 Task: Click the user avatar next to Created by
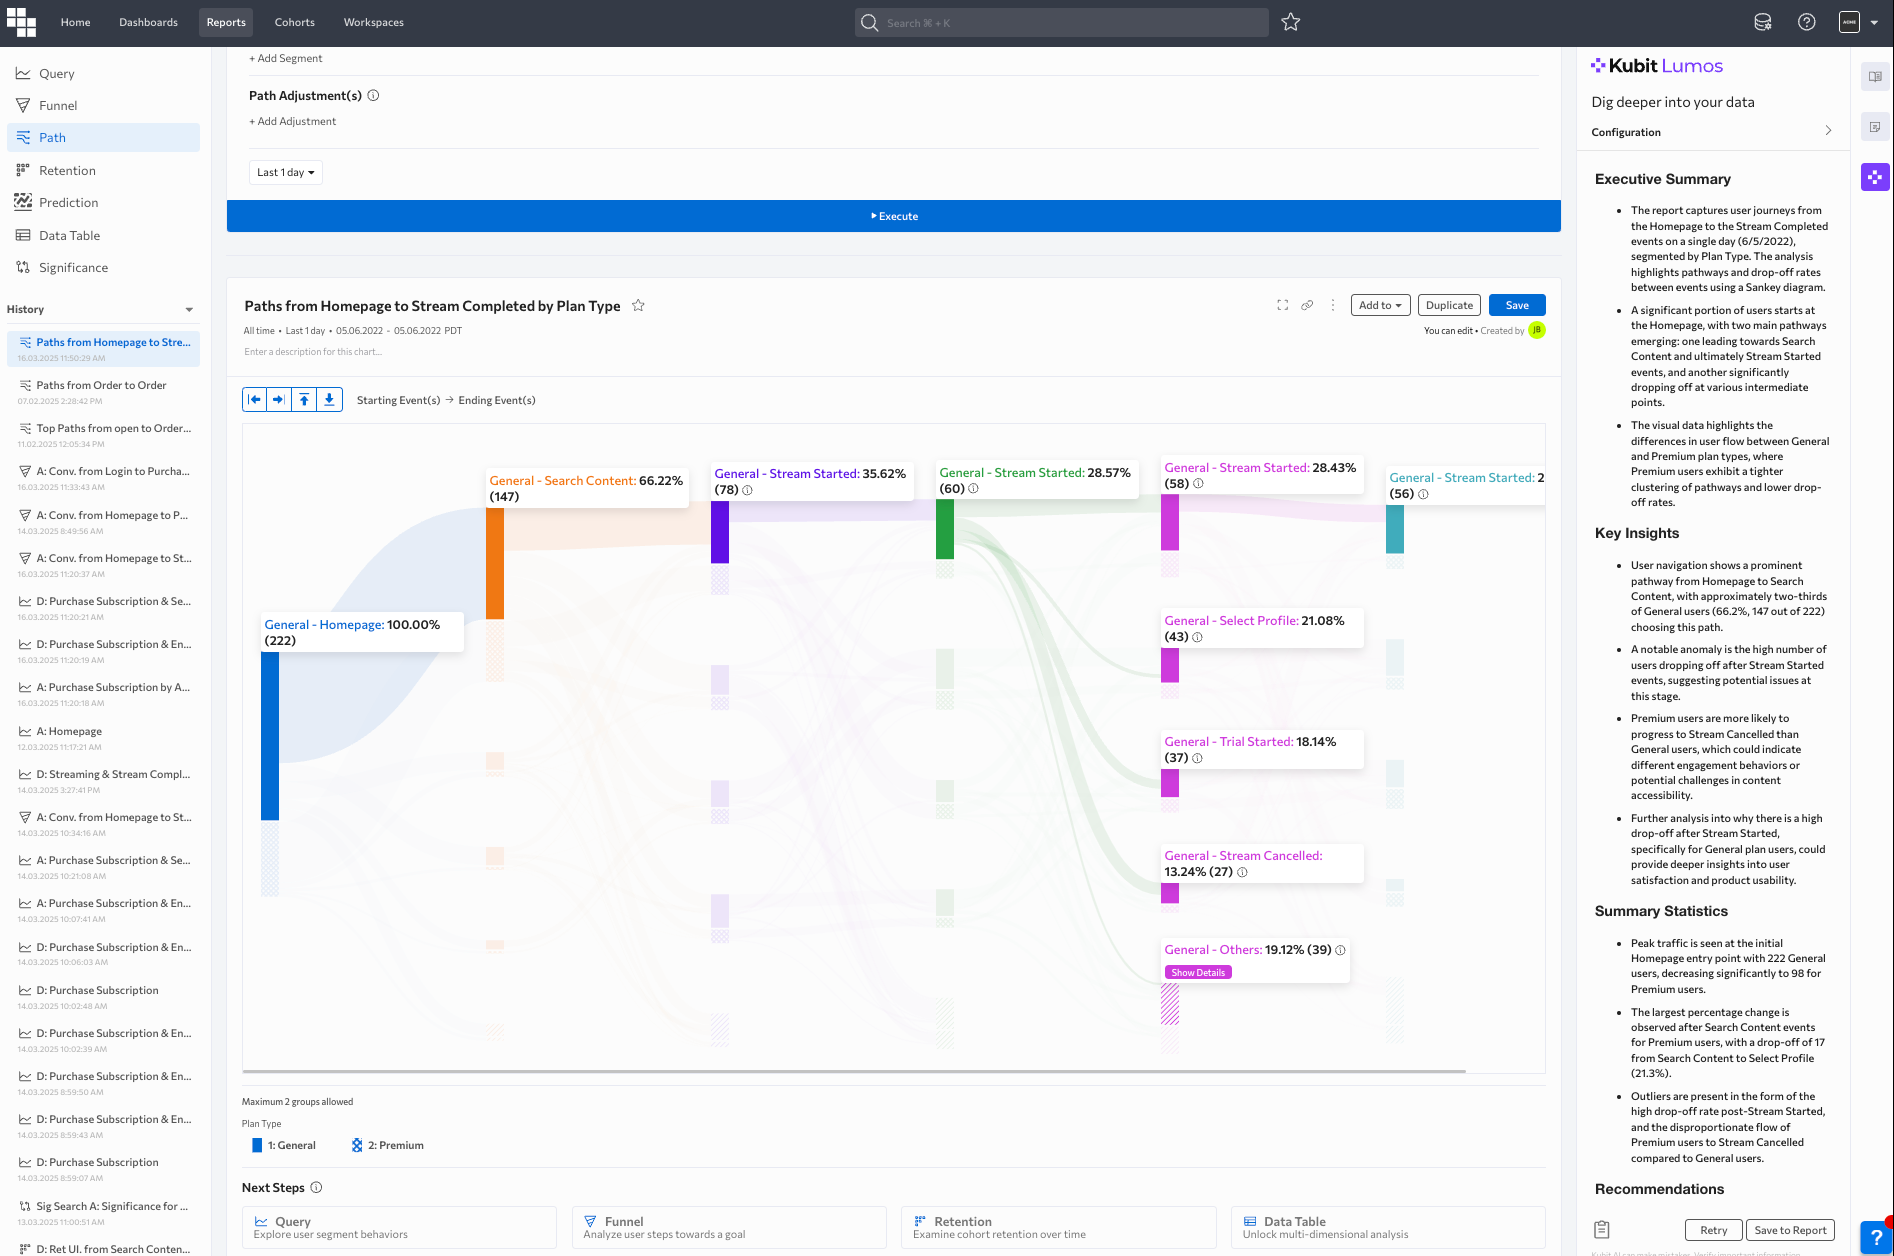click(x=1537, y=330)
